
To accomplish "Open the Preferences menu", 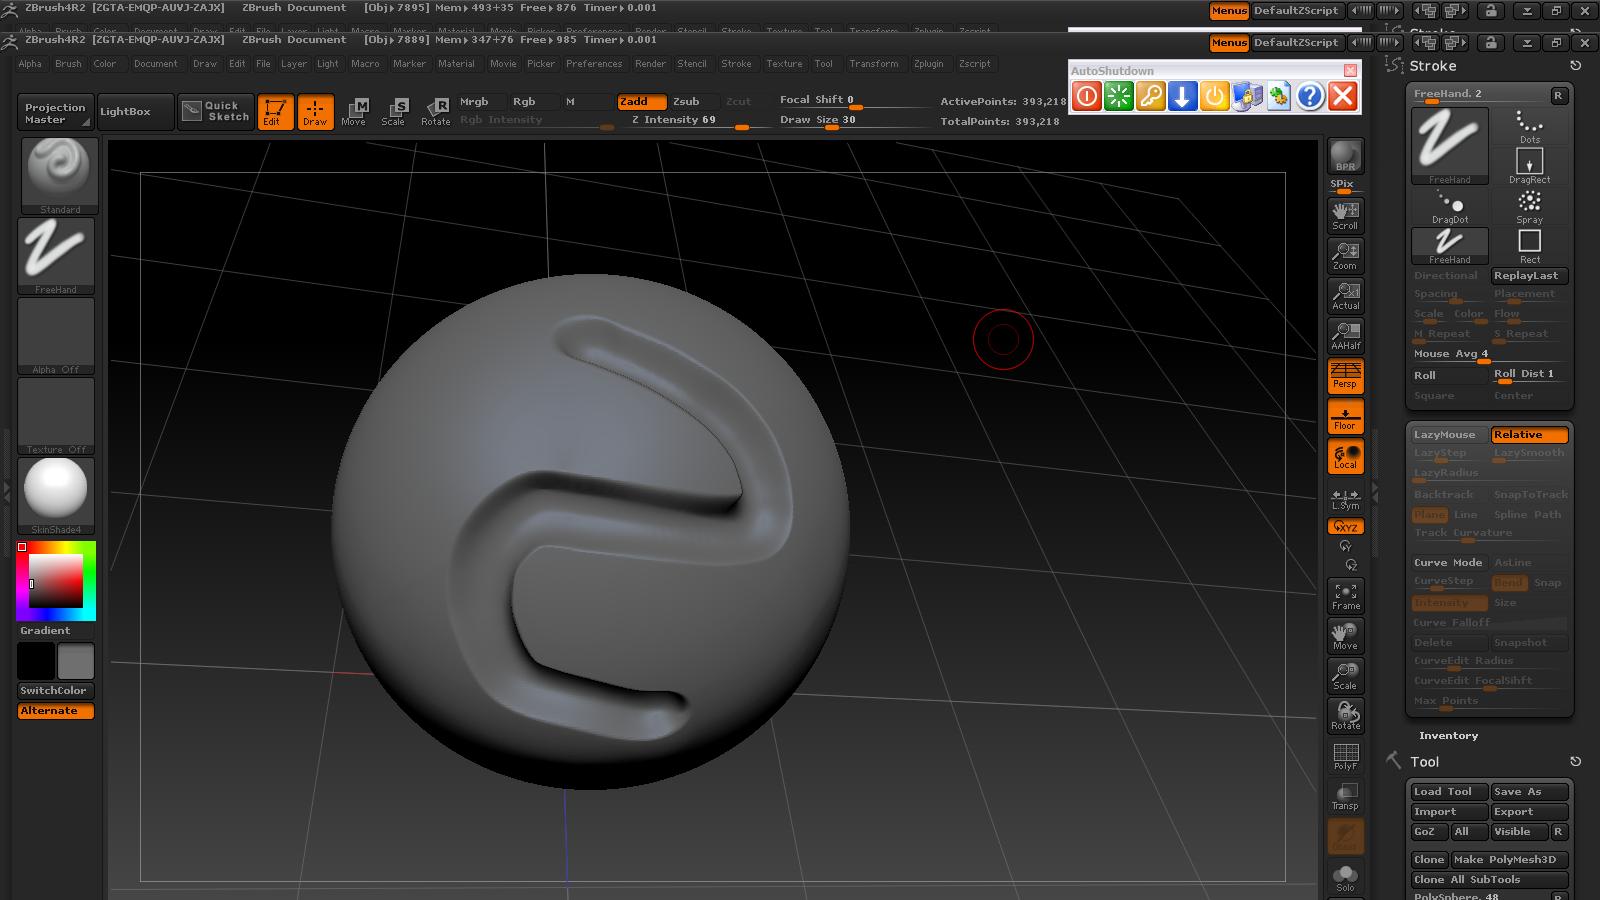I will point(594,64).
